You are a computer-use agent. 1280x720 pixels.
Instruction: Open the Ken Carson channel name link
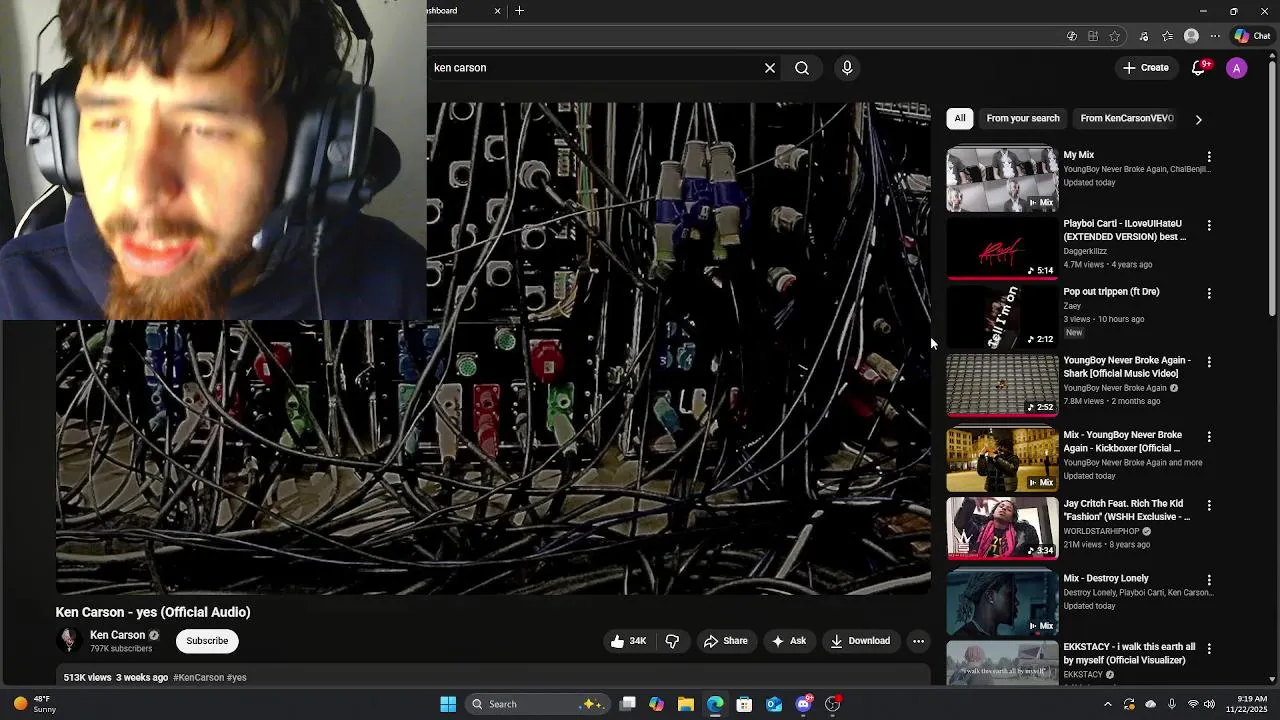point(118,635)
